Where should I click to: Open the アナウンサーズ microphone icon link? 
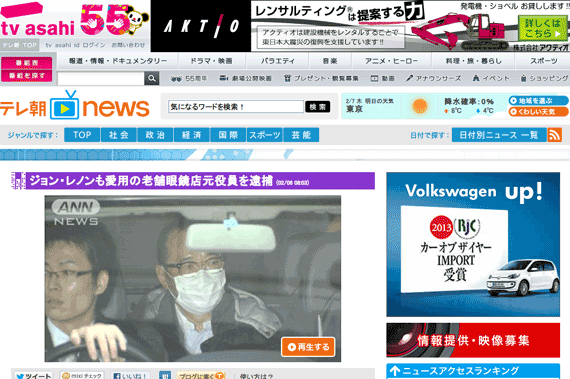433,78
